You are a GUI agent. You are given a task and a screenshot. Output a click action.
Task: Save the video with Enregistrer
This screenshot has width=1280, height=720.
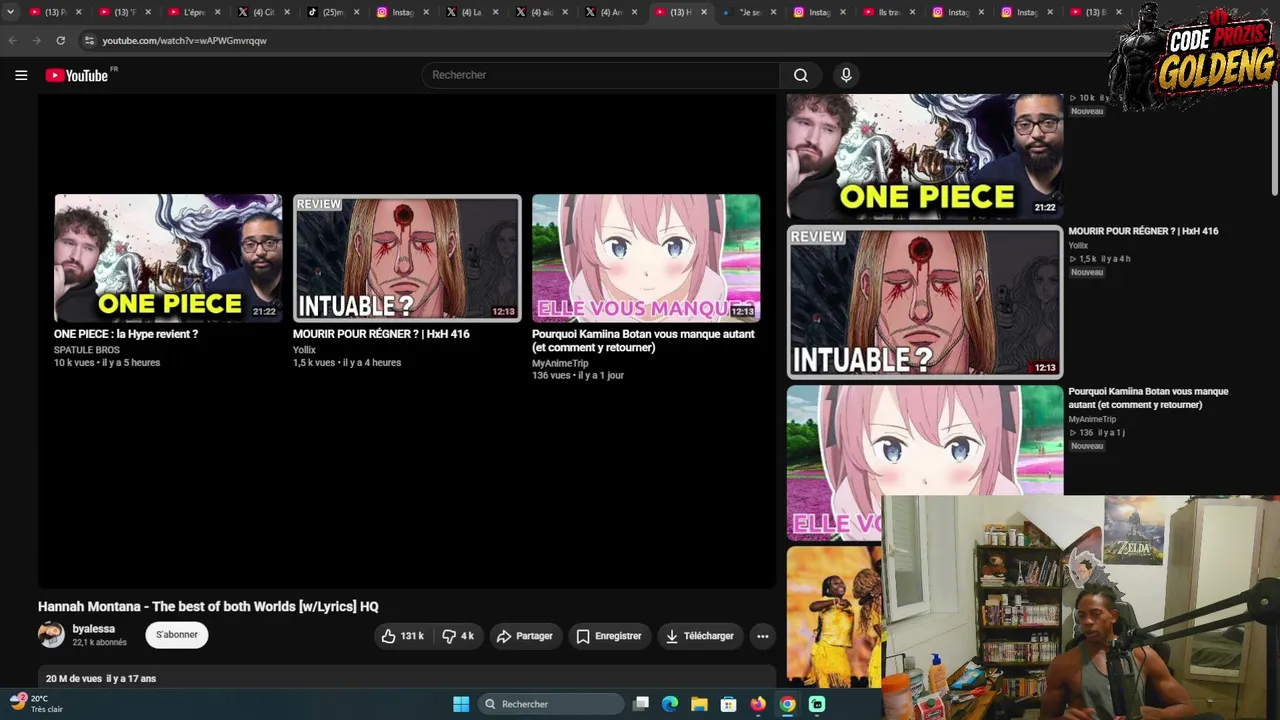tap(609, 636)
